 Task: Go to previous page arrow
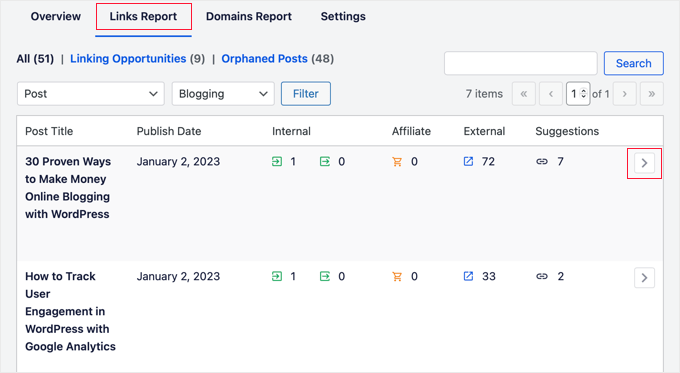551,94
